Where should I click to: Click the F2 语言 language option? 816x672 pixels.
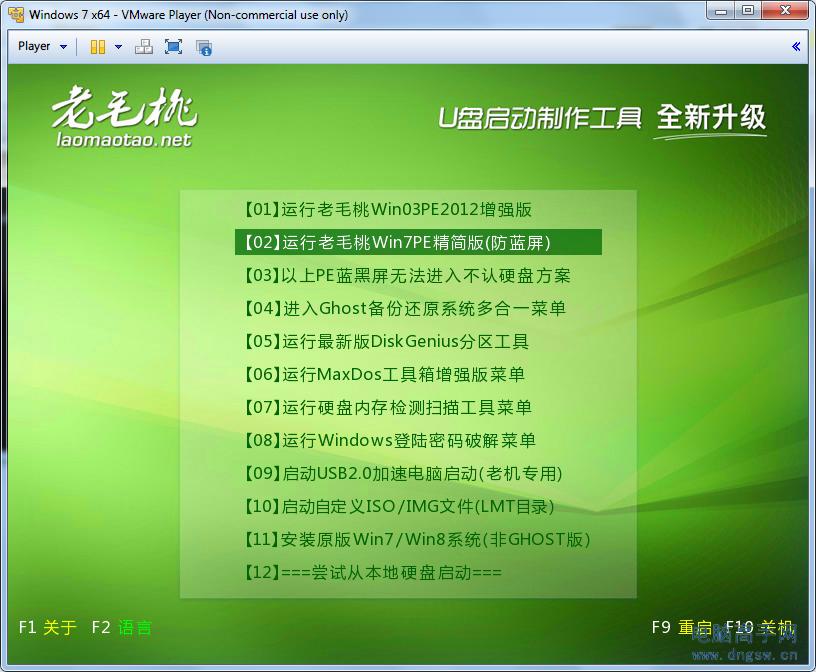(120, 628)
